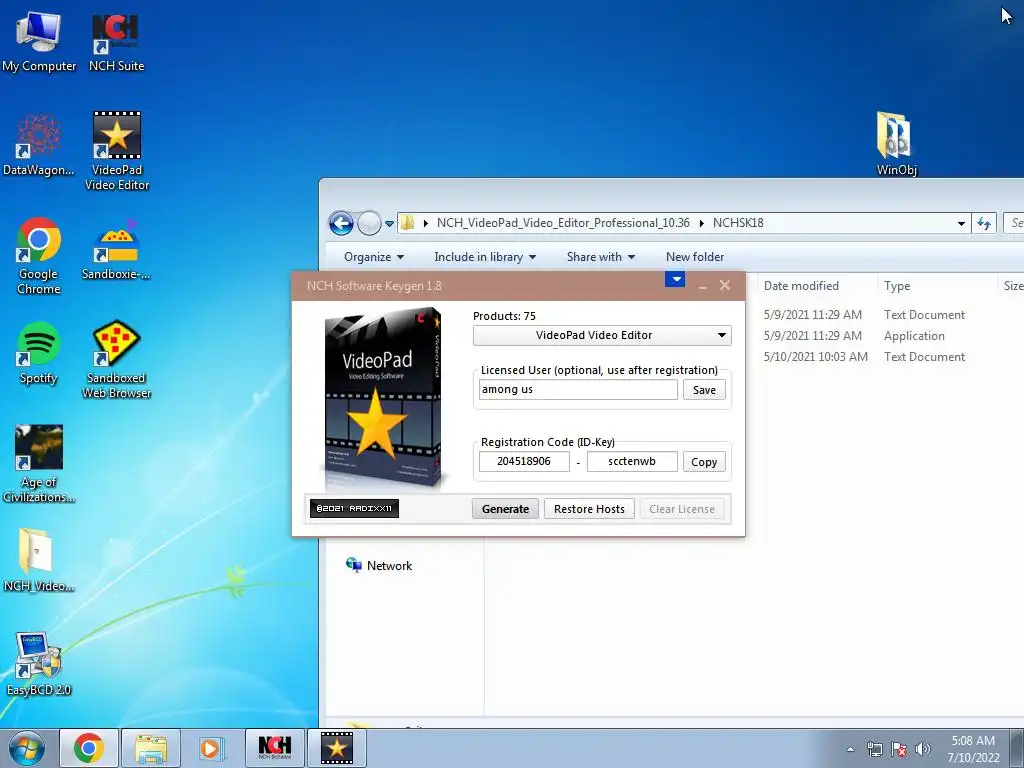The width and height of the screenshot is (1024, 768).
Task: Select EasyBCD 2.0 desktop shortcut
Action: coord(39,664)
